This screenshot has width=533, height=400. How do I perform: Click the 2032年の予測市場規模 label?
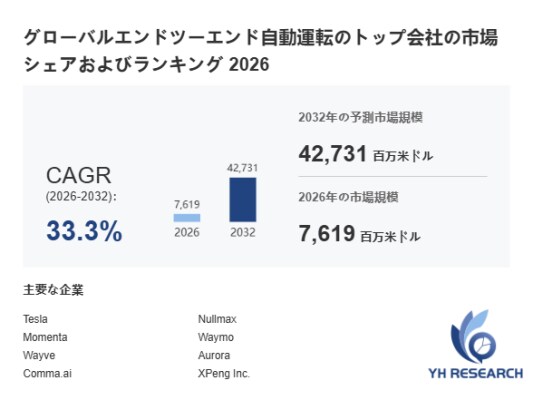pos(361,118)
